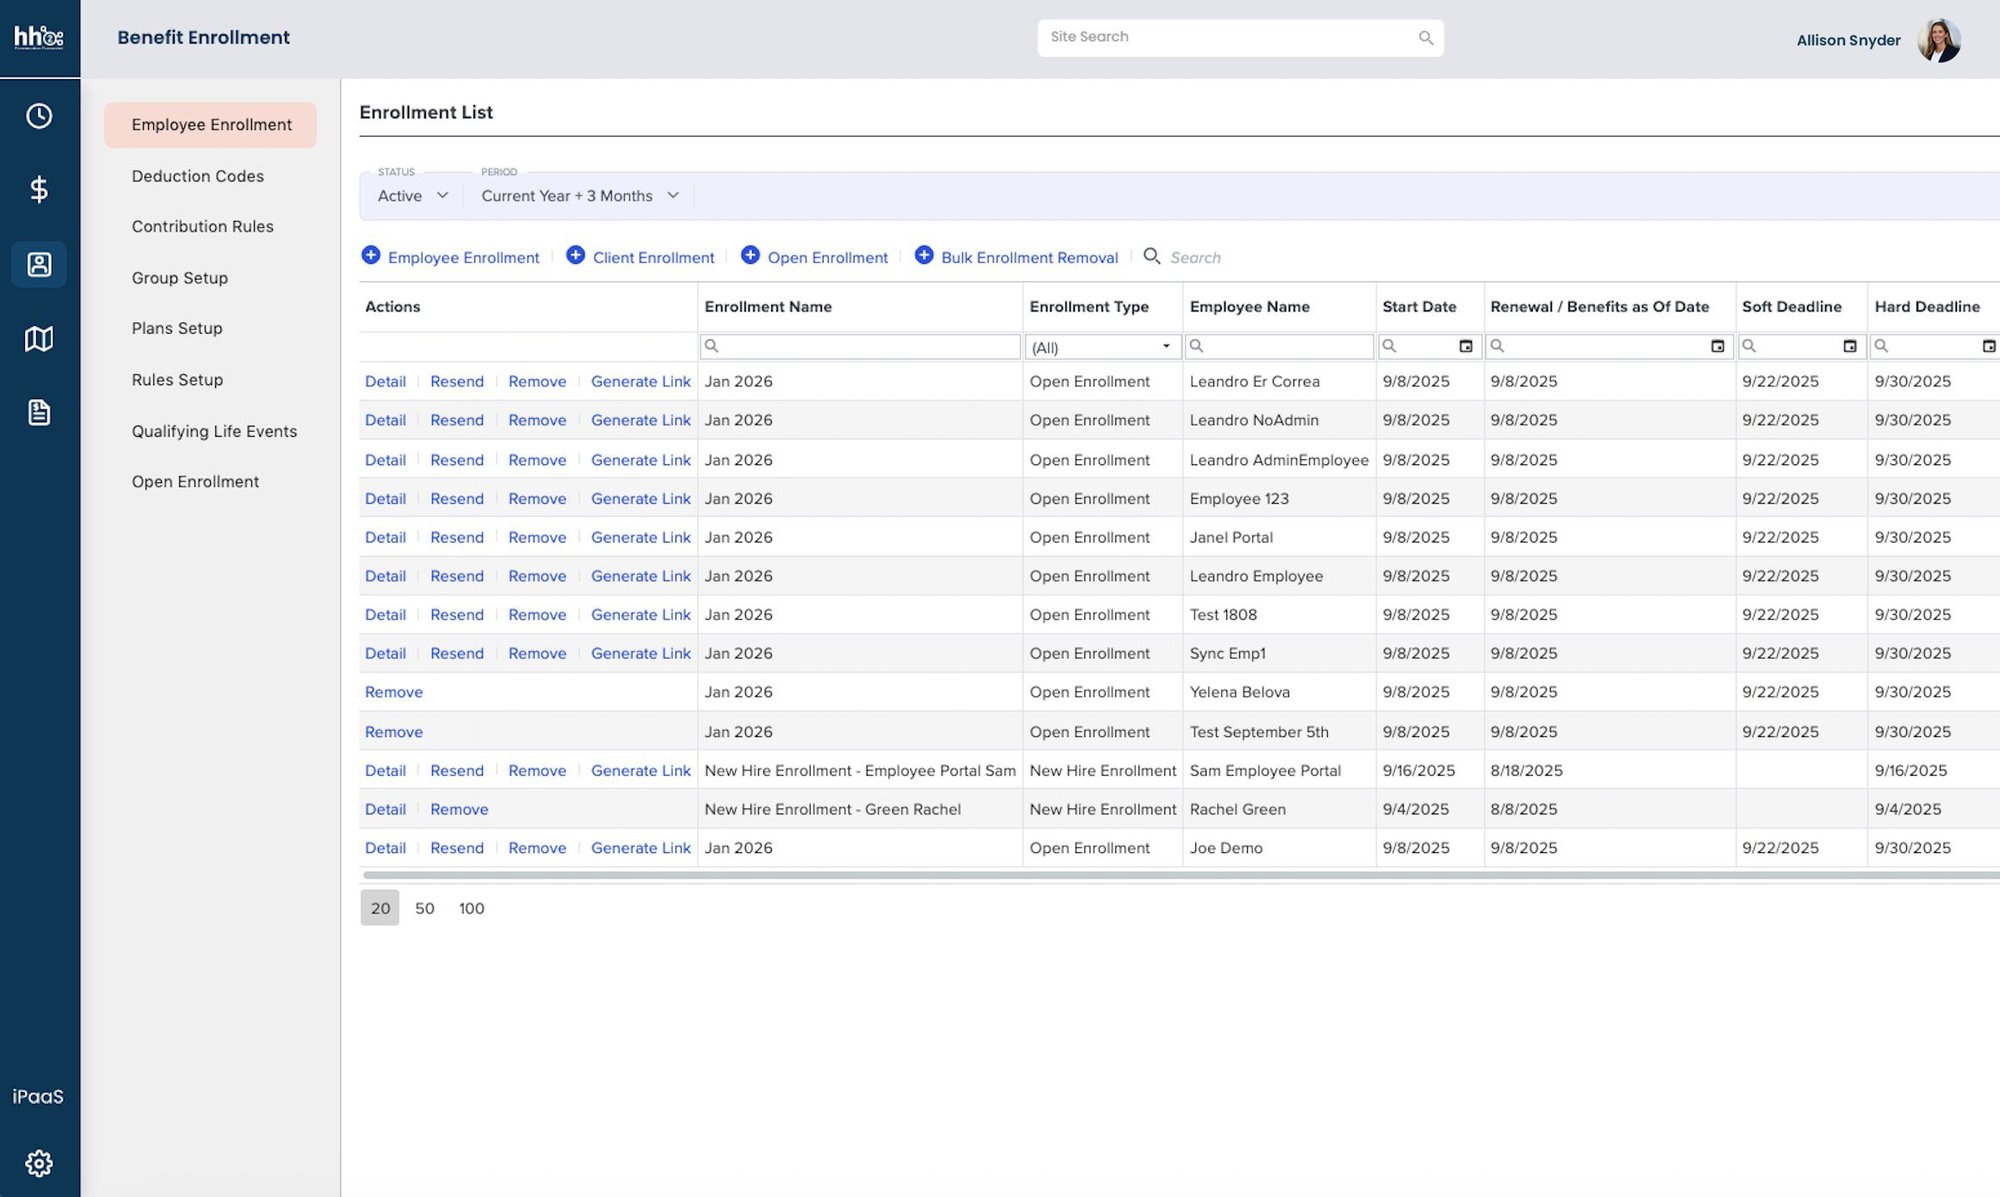2000x1197 pixels.
Task: Open the Plans Setup menu item
Action: point(177,328)
